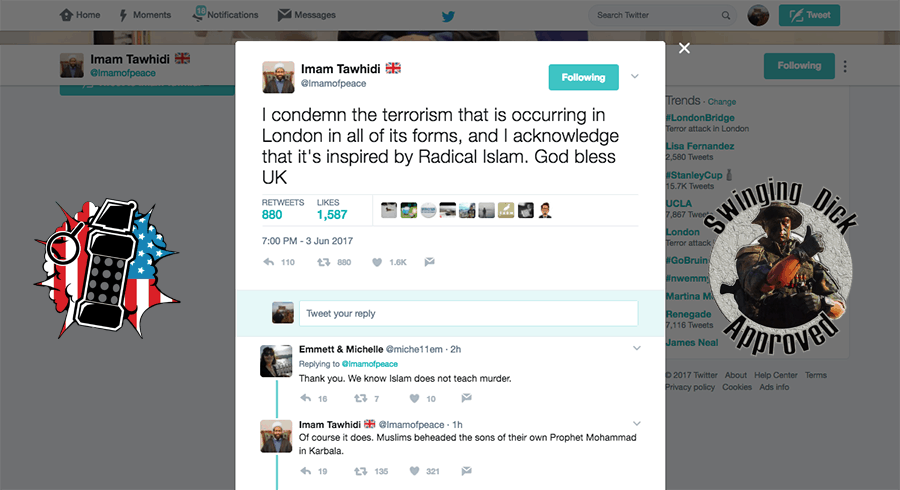Toggle Following button on background profile page

(799, 65)
